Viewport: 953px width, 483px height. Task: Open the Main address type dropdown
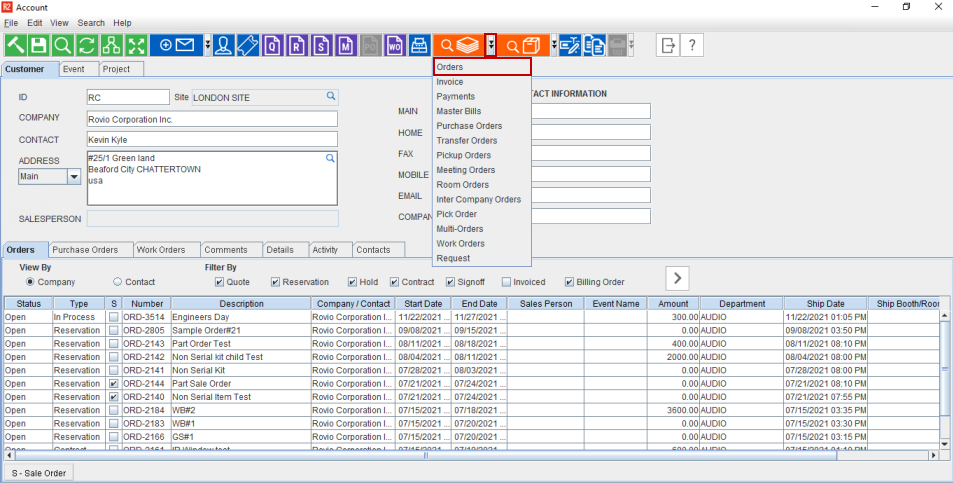tap(74, 177)
